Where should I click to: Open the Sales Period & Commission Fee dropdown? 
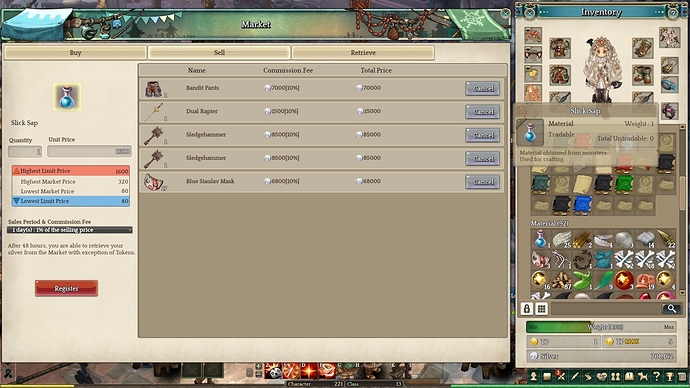click(x=70, y=230)
